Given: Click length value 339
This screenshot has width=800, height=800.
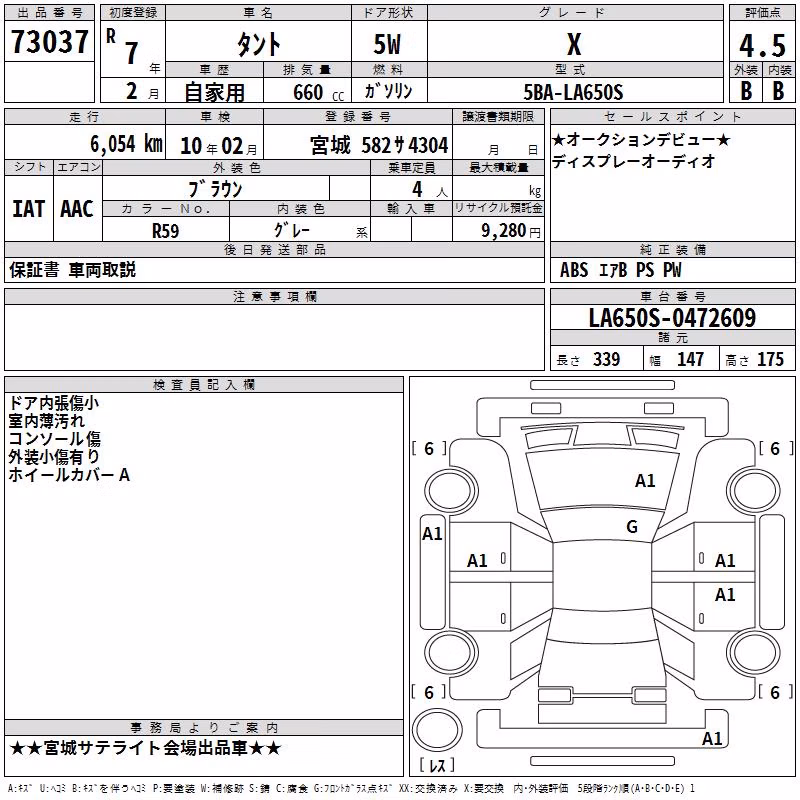Looking at the screenshot, I should 607,359.
